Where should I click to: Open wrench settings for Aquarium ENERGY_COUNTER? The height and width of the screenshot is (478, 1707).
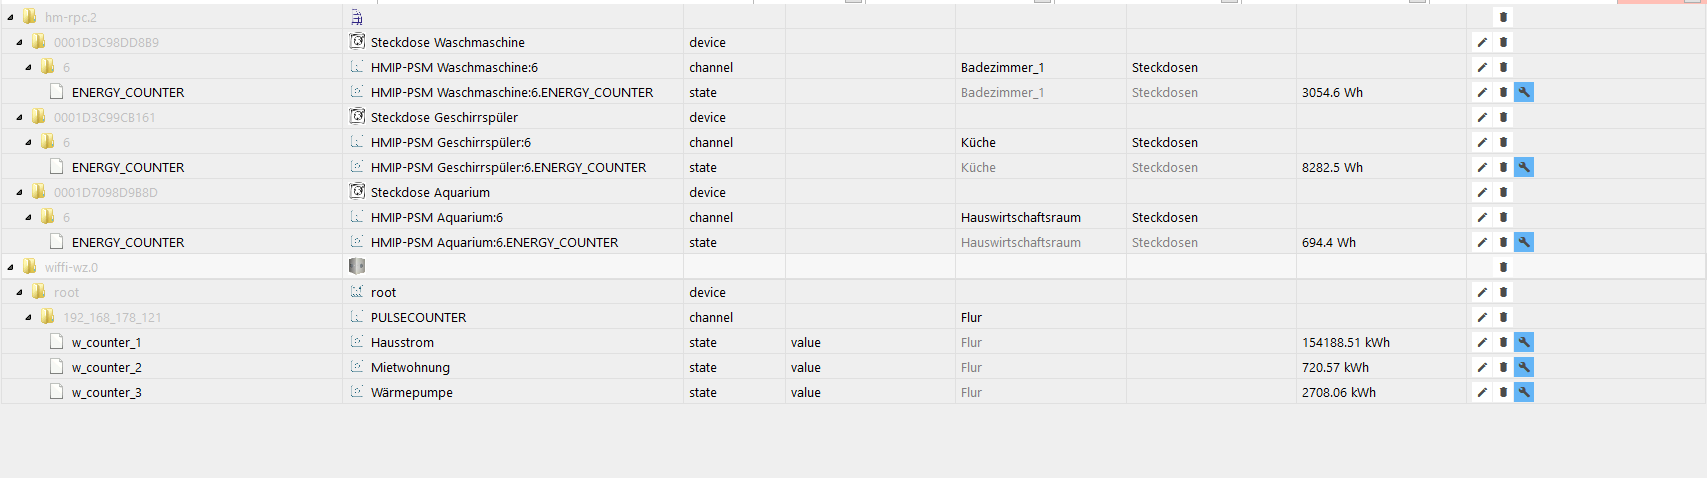(x=1523, y=242)
